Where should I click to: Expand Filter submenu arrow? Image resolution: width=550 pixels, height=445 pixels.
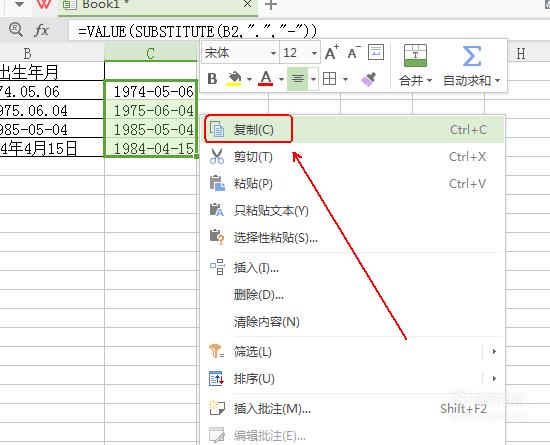point(494,351)
